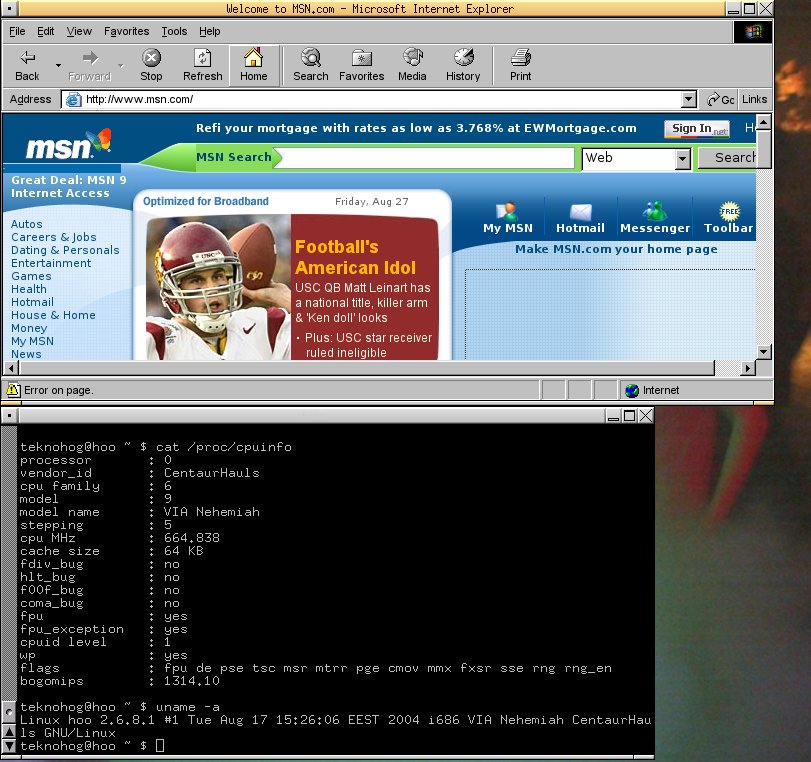Open the Dating & Personals link

click(x=65, y=250)
